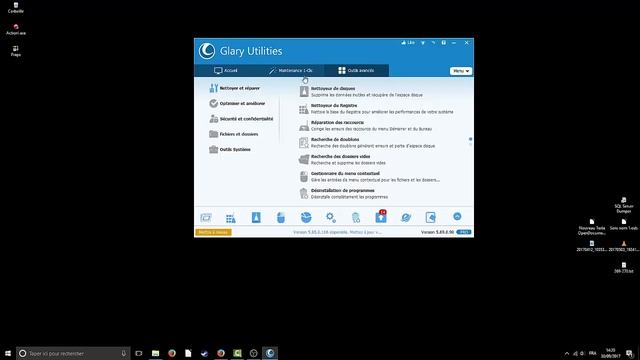Select Outils Système category

coord(230,149)
